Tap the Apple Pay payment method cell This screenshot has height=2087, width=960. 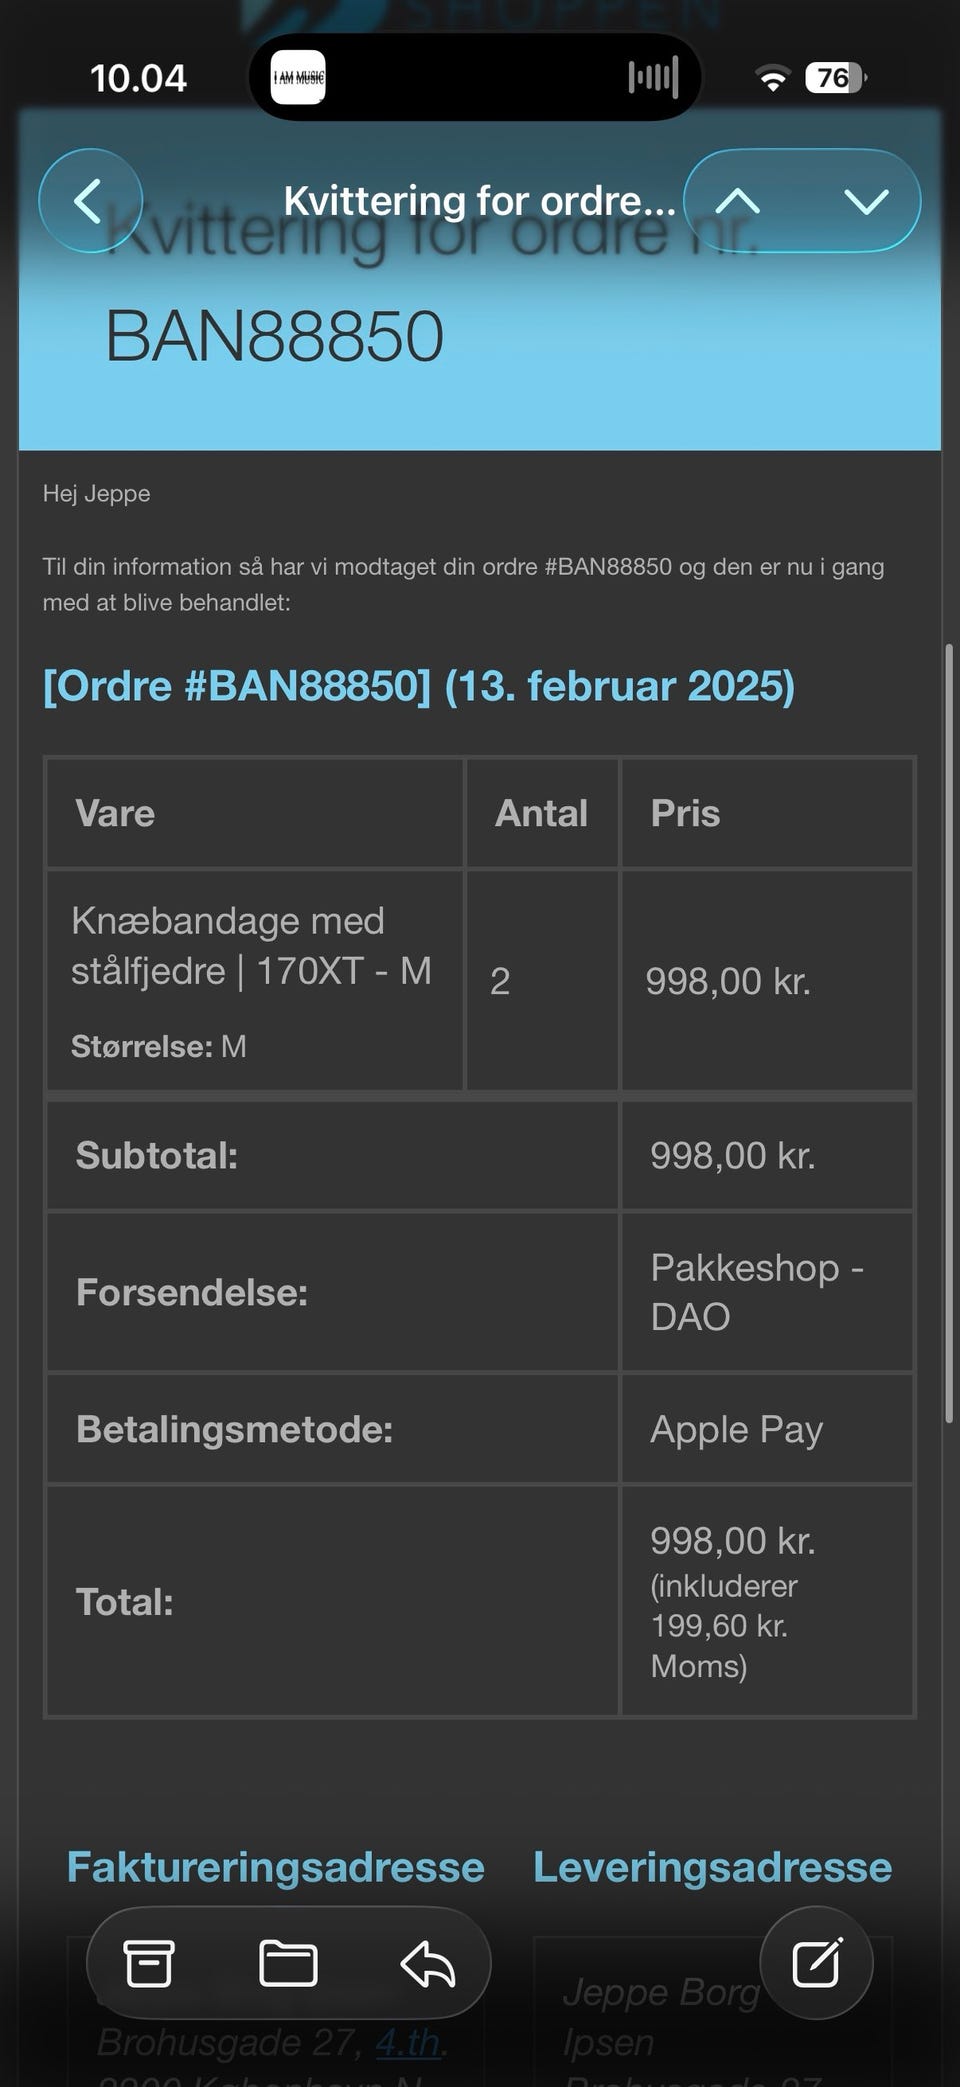click(737, 1429)
